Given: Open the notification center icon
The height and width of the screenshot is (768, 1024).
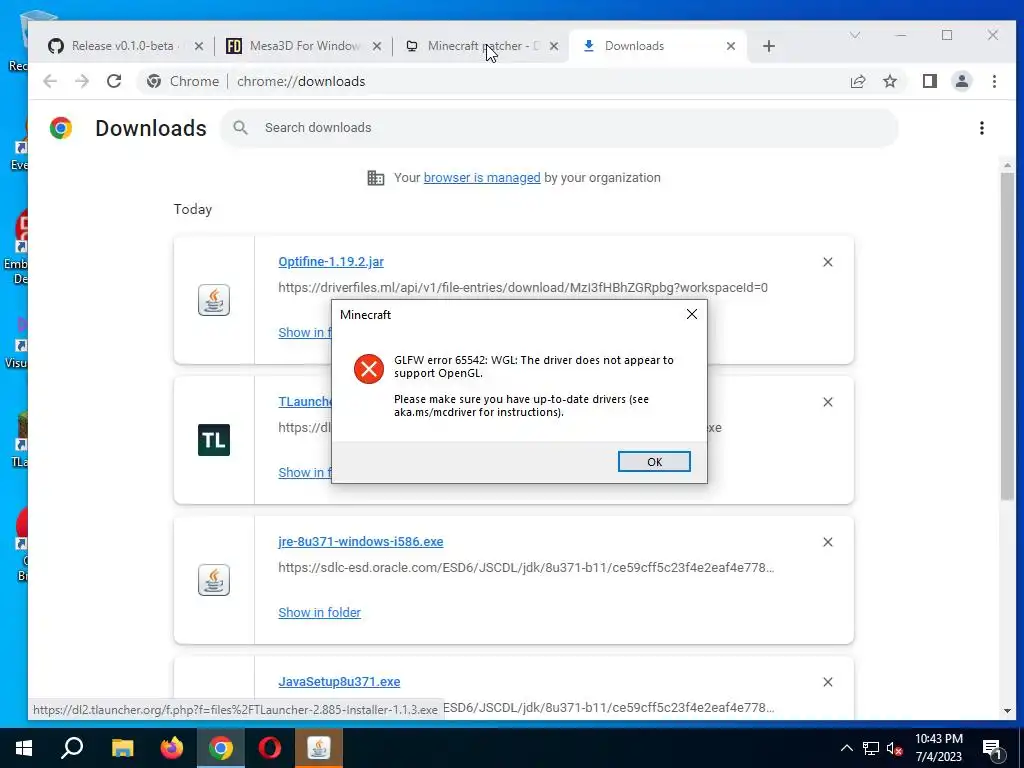Looking at the screenshot, I should 992,749.
